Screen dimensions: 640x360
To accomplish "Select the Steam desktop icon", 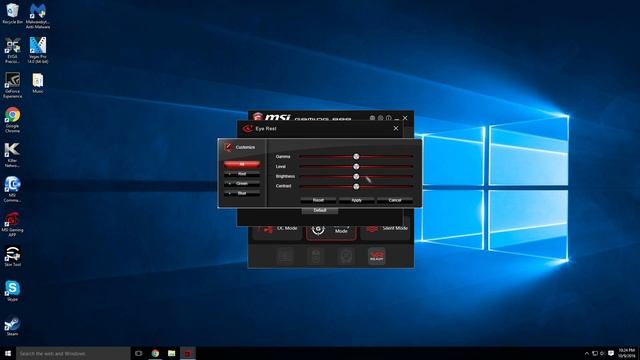I will pyautogui.click(x=12, y=326).
